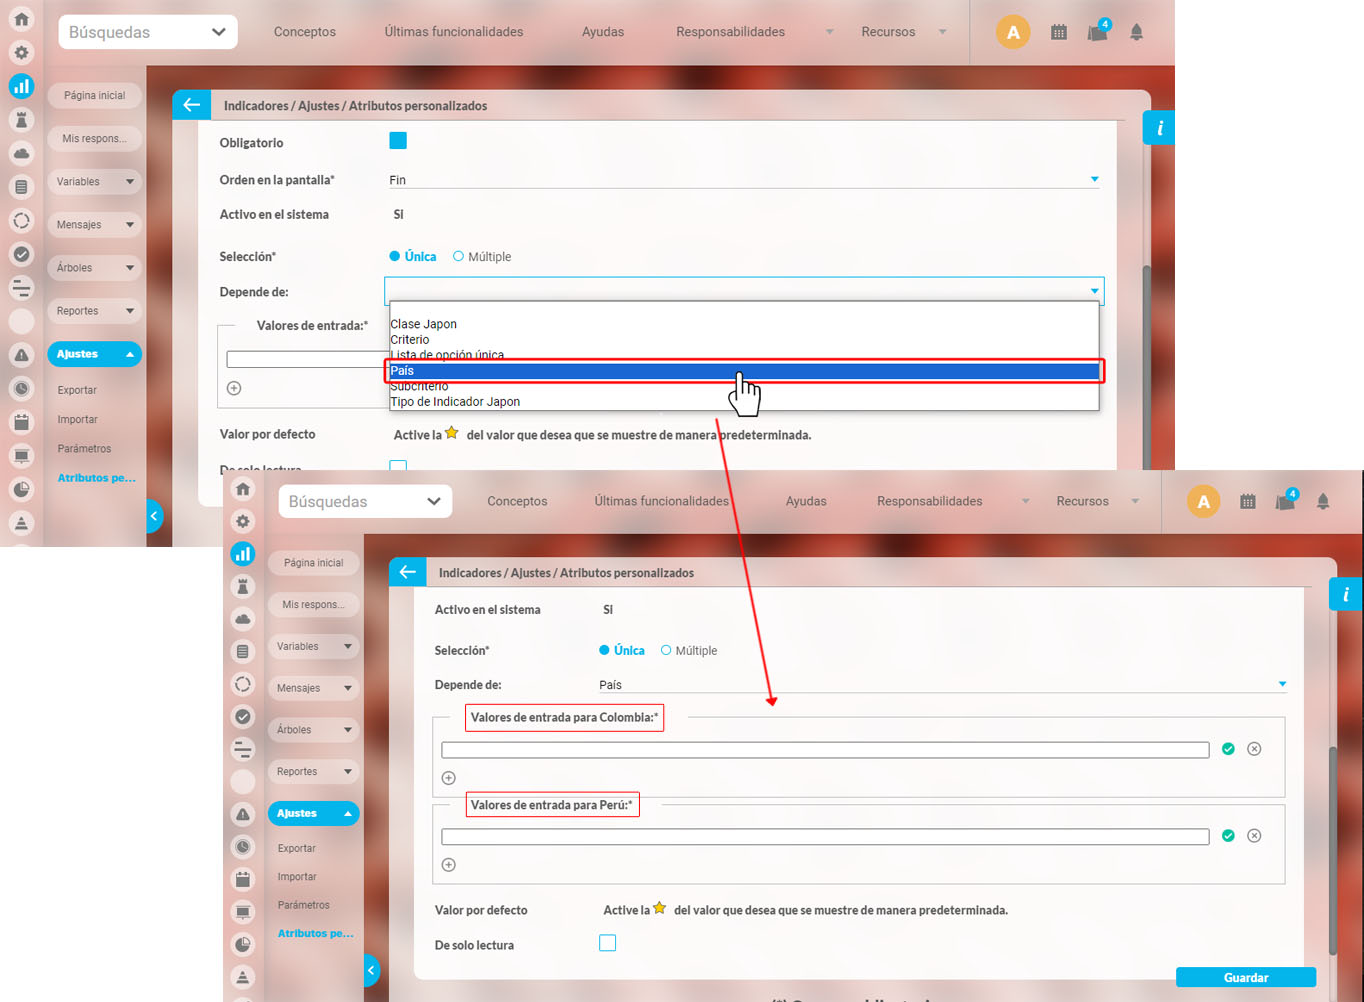Add another value under Perú with plus icon
Screen dimensions: 1364x1002
pos(449,865)
